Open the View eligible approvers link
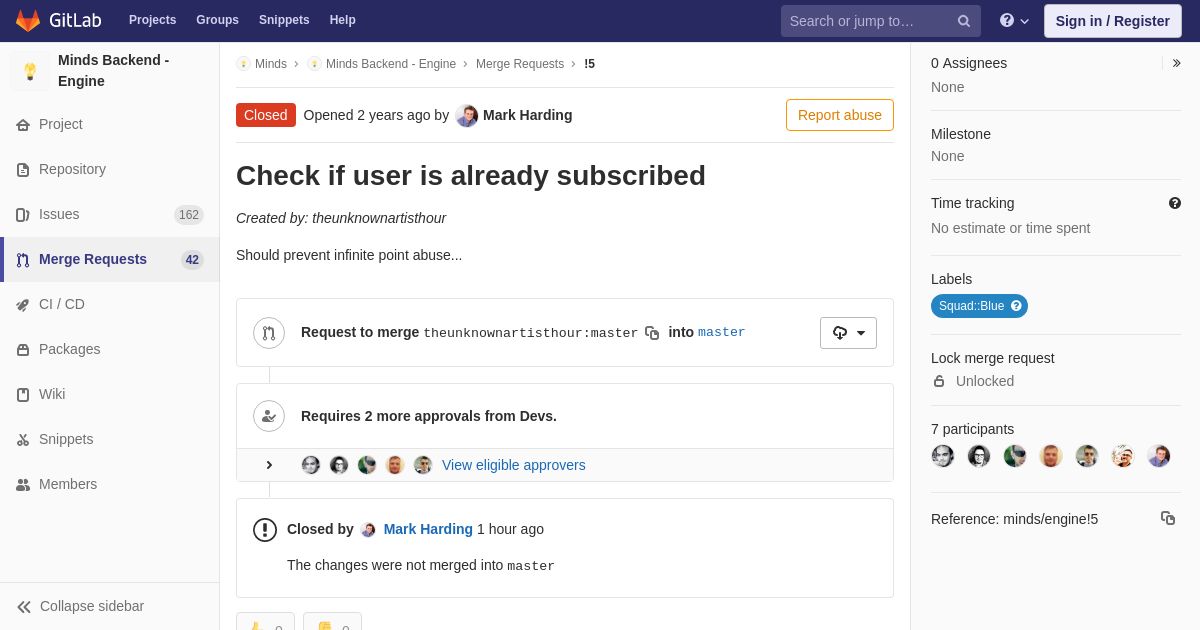This screenshot has width=1200, height=630. click(514, 465)
